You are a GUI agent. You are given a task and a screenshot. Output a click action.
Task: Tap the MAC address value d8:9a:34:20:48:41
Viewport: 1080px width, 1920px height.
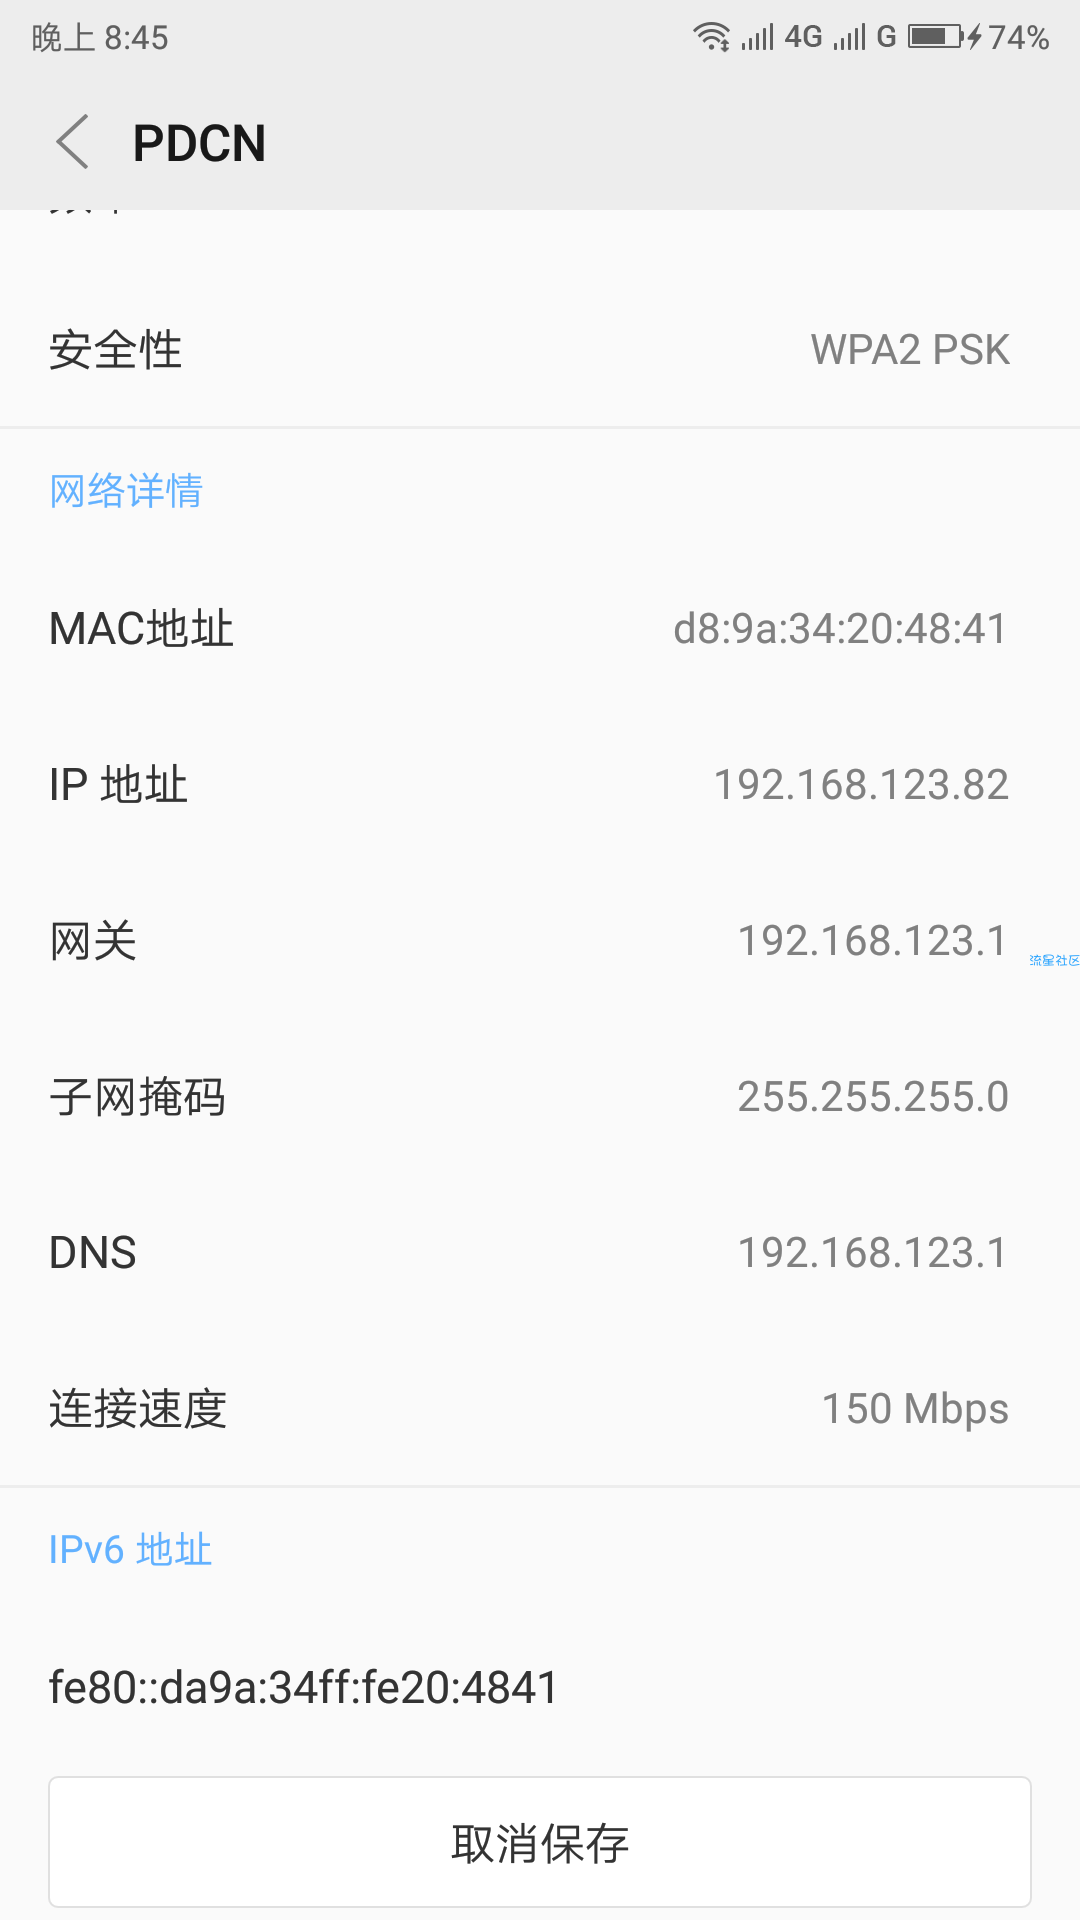(x=840, y=629)
